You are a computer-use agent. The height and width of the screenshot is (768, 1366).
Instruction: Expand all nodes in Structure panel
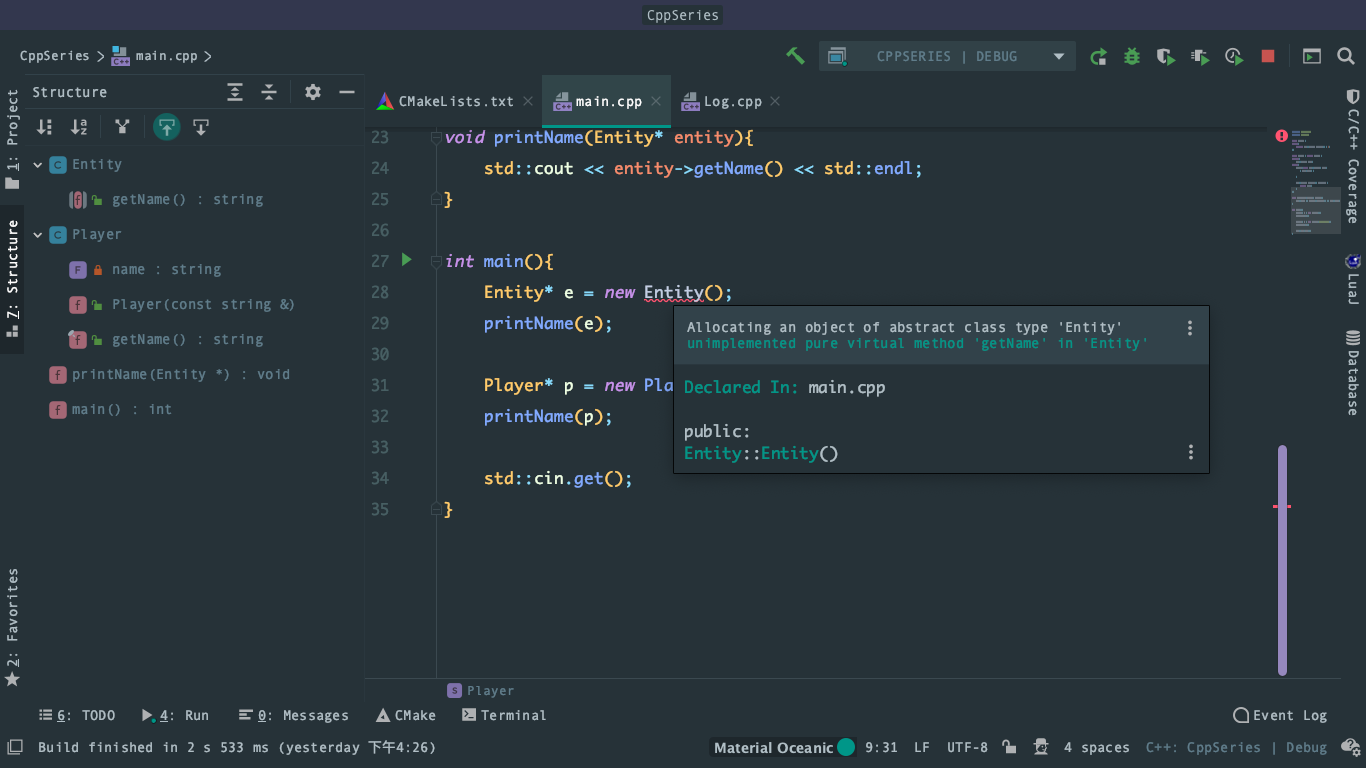click(235, 92)
